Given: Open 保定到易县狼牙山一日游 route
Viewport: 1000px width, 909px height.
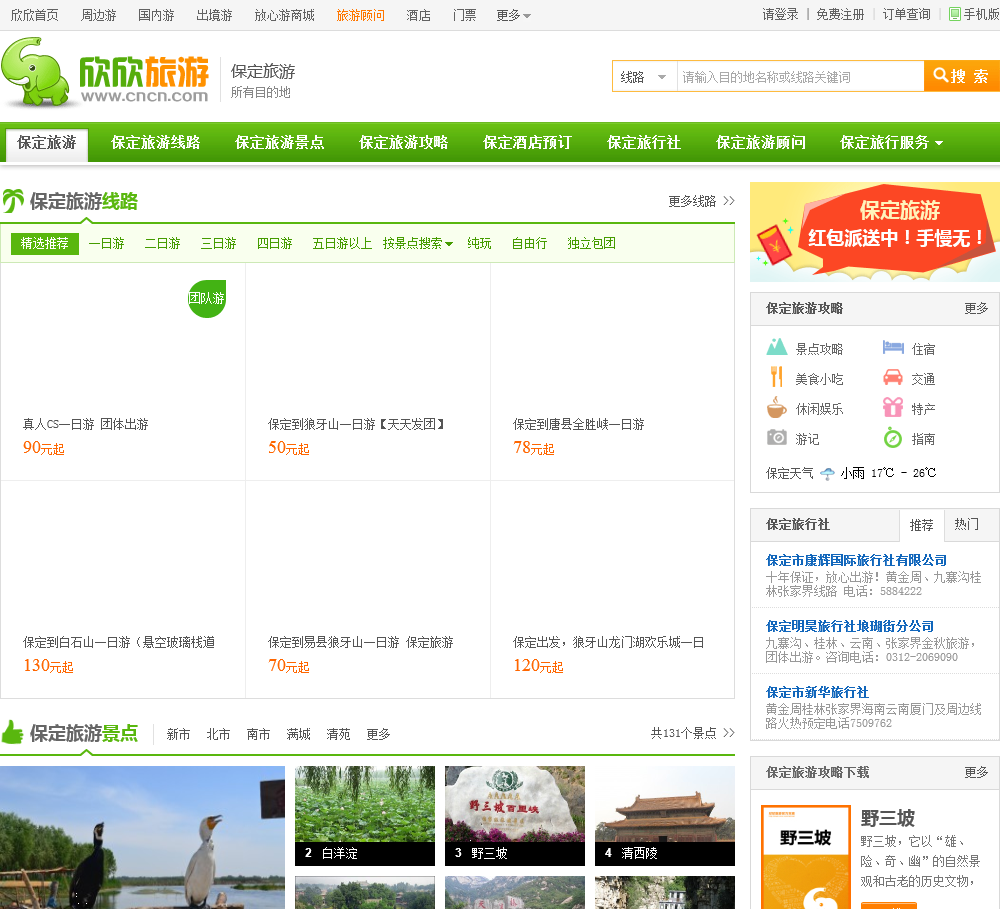Looking at the screenshot, I should pyautogui.click(x=360, y=642).
